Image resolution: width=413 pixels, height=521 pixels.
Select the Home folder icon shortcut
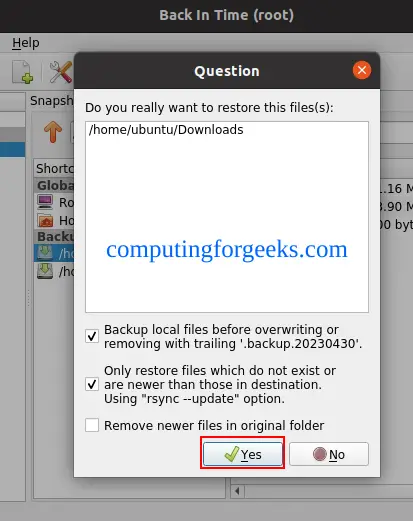pyautogui.click(x=45, y=220)
